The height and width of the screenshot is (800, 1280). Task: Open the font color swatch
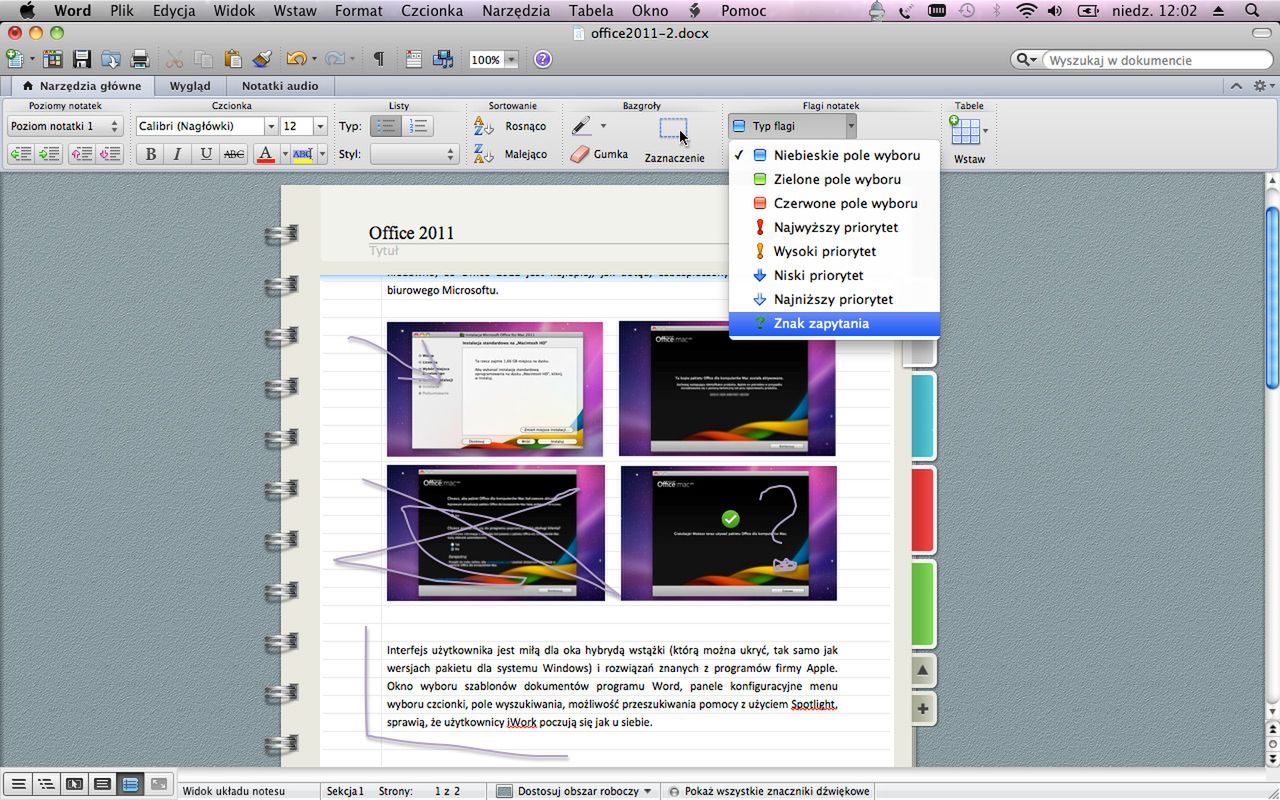[265, 153]
